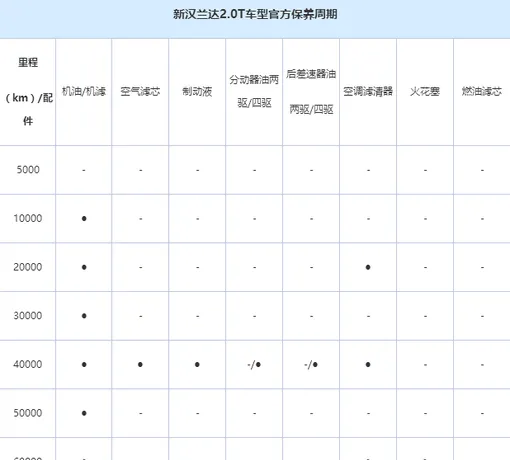Select the 50000 mileage row label

click(28, 413)
